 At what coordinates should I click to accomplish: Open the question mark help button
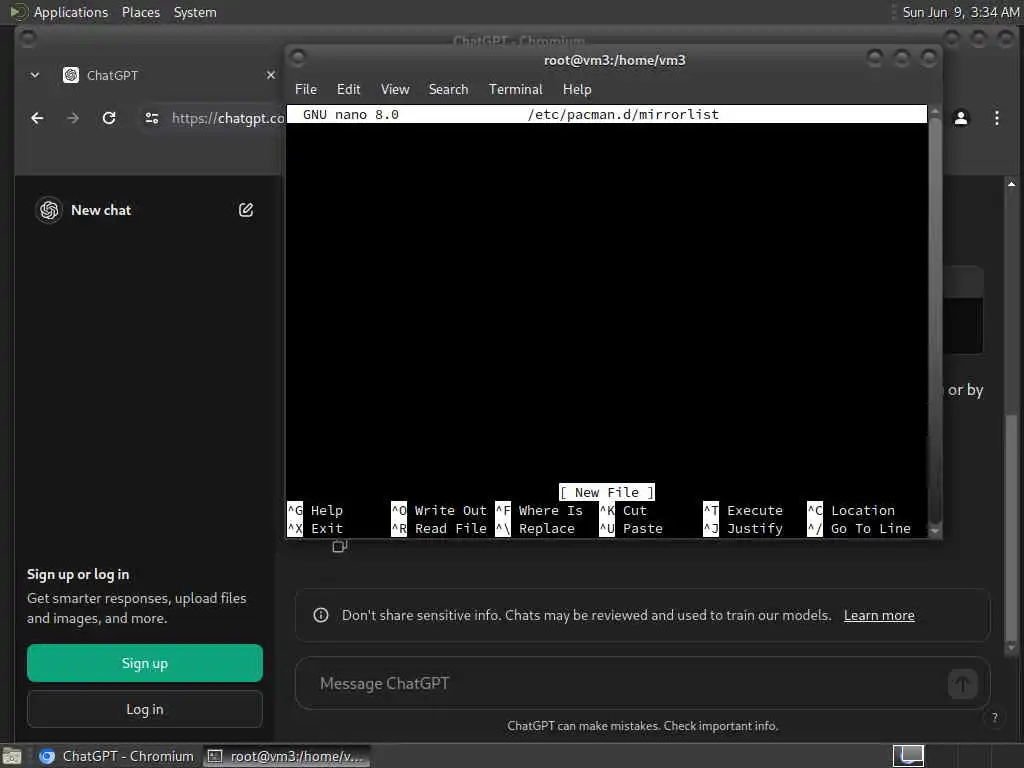[995, 718]
